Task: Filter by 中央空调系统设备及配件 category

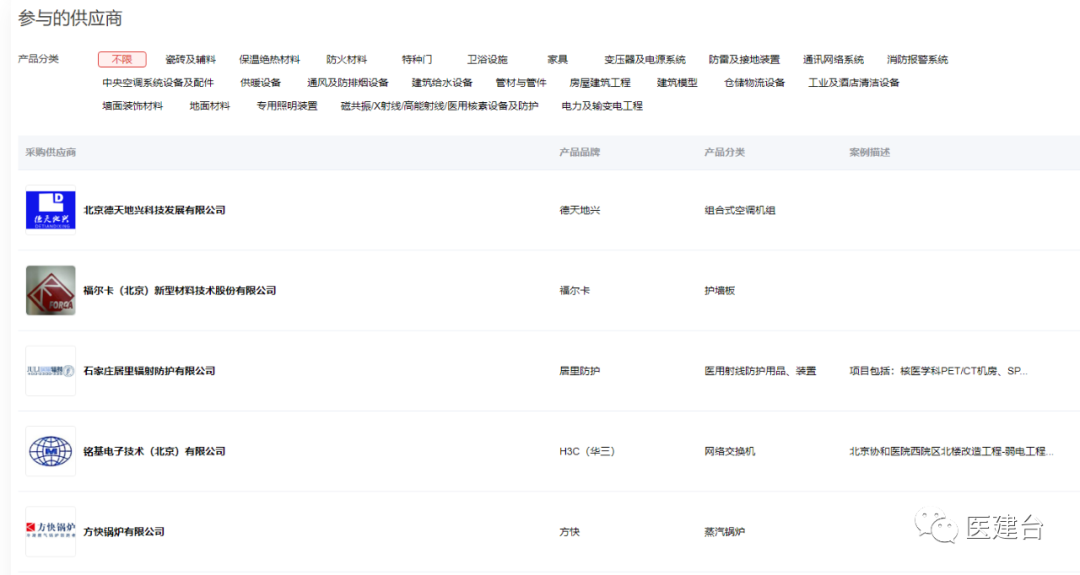Action: point(158,83)
